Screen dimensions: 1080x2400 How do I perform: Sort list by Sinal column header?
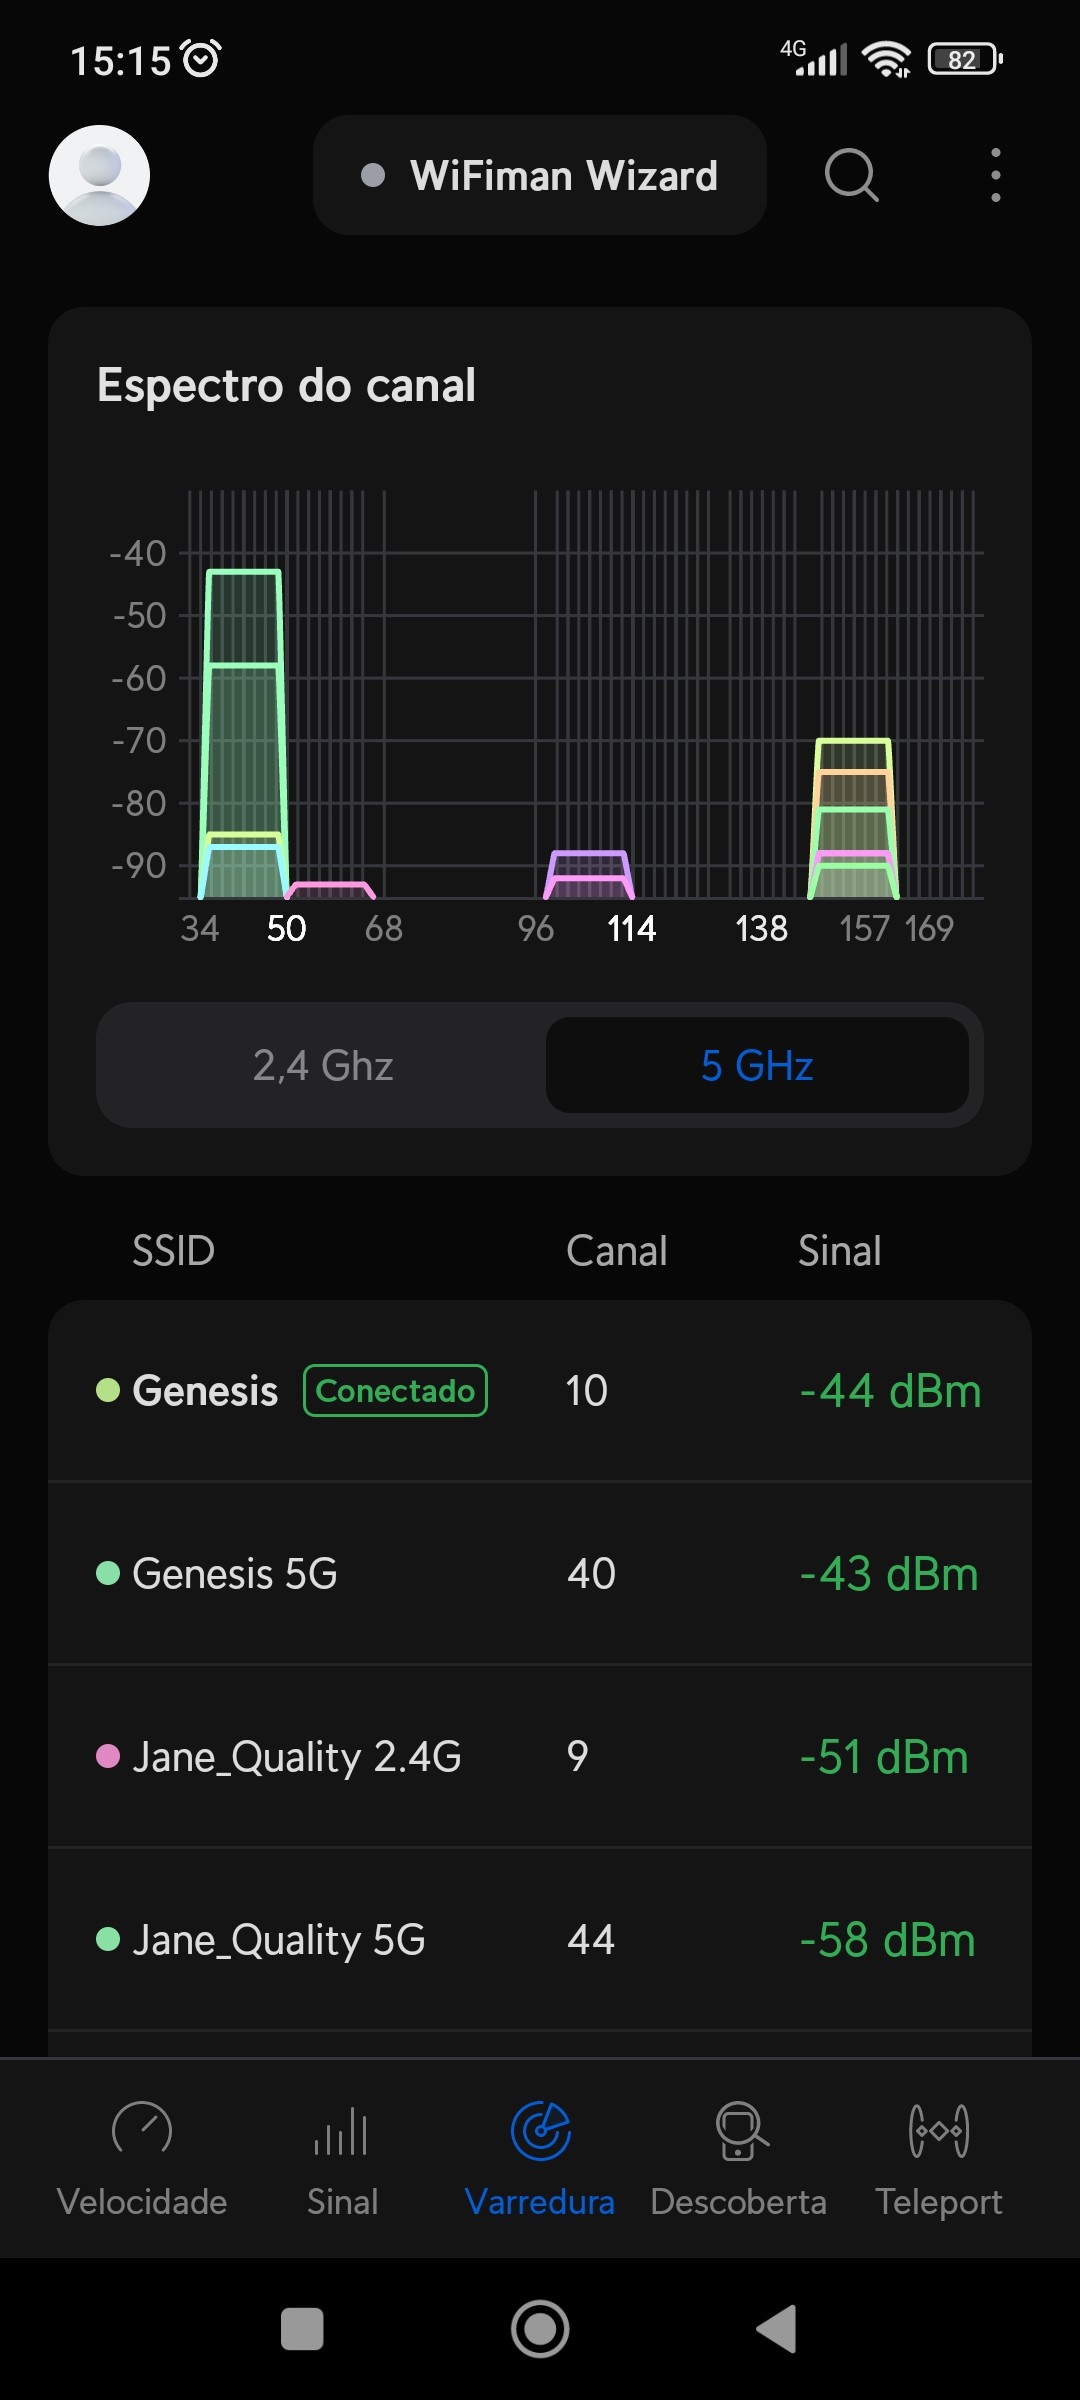coord(839,1251)
